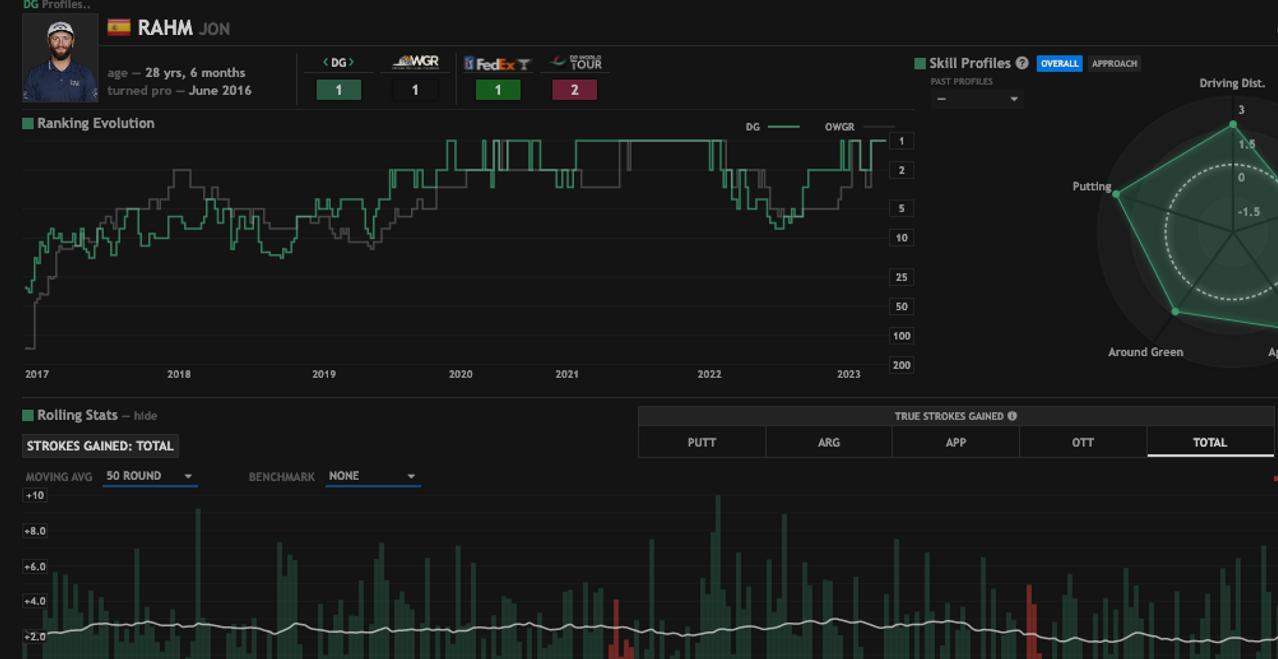Click the right arrow beside DG ranking
The image size is (1278, 659).
click(x=351, y=63)
